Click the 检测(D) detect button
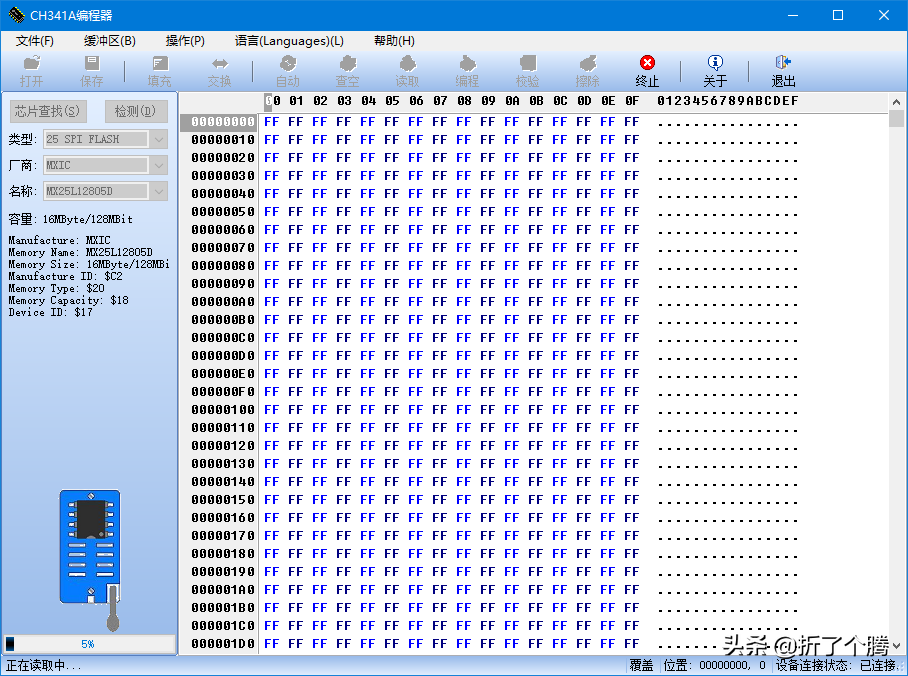Viewport: 908px width, 676px height. click(x=136, y=111)
